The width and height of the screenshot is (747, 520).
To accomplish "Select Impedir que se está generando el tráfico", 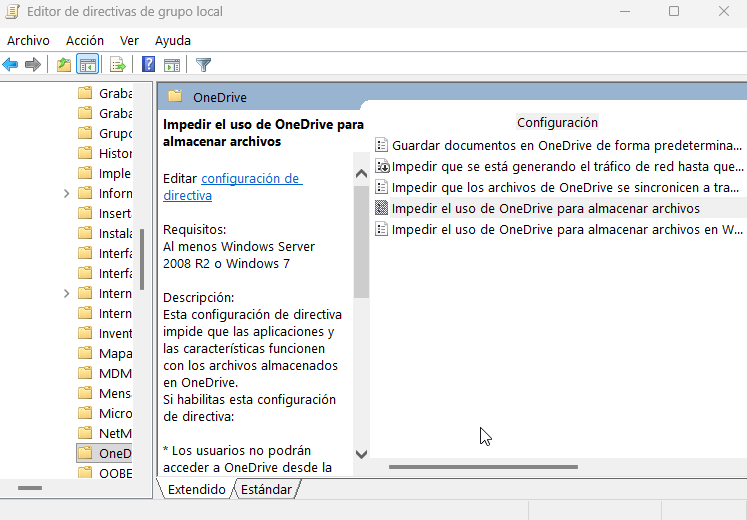I will 567,166.
